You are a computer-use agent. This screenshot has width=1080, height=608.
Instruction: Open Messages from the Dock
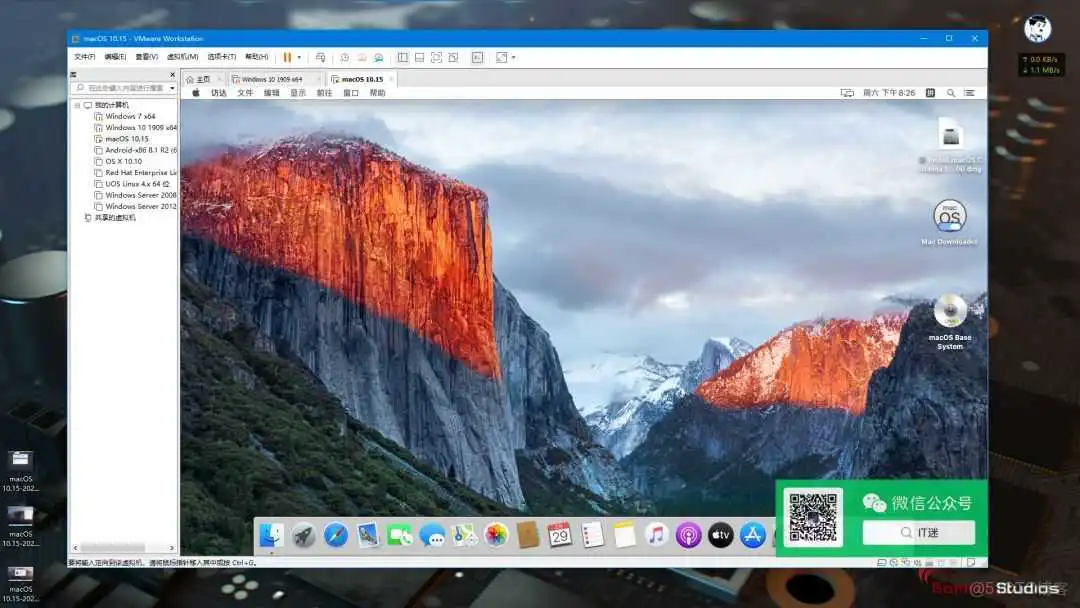tap(432, 535)
